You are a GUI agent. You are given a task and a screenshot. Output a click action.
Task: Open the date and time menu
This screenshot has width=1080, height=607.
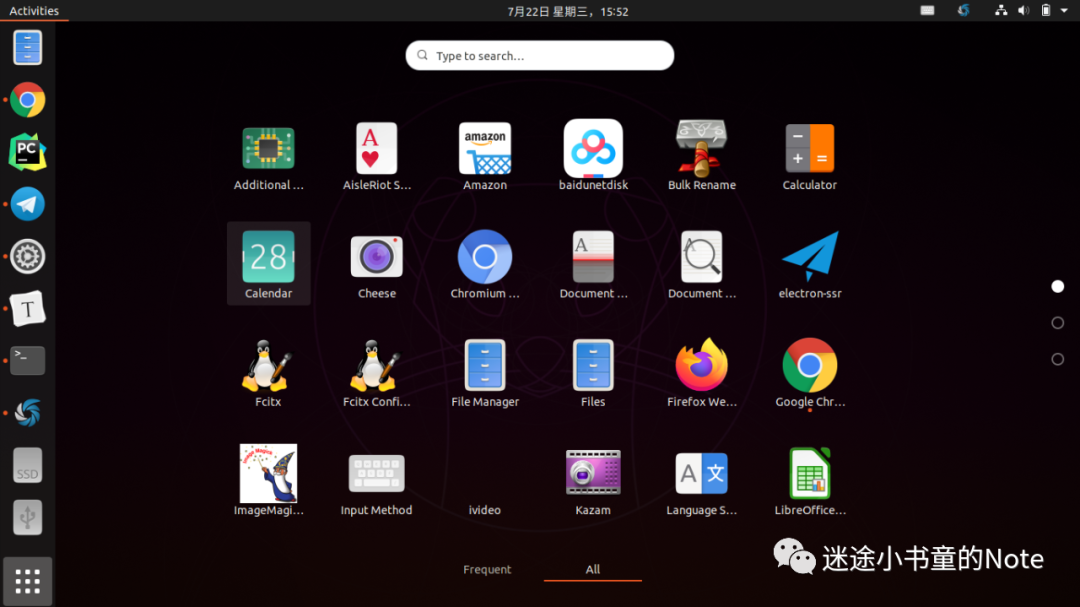[568, 11]
